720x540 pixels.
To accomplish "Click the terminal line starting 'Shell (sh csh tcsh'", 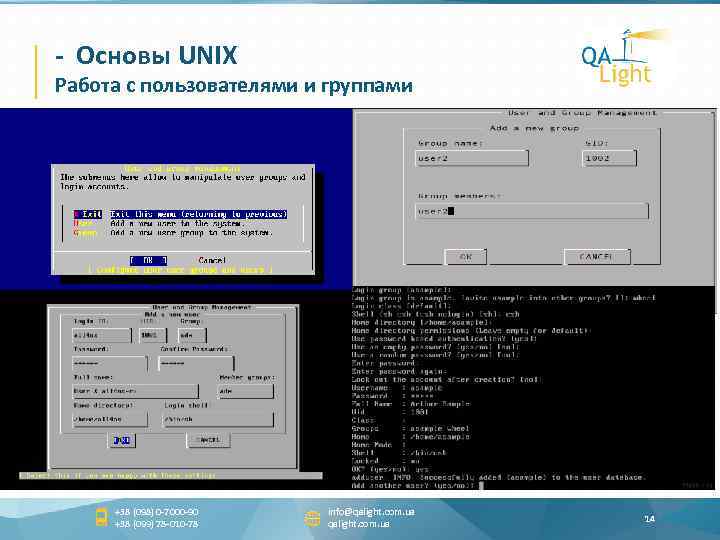I will tap(435, 315).
